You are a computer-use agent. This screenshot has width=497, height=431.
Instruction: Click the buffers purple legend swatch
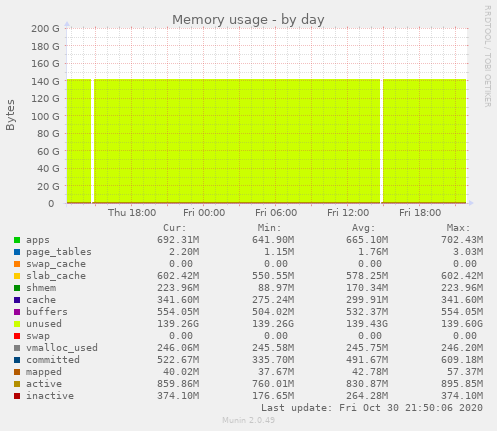17,312
